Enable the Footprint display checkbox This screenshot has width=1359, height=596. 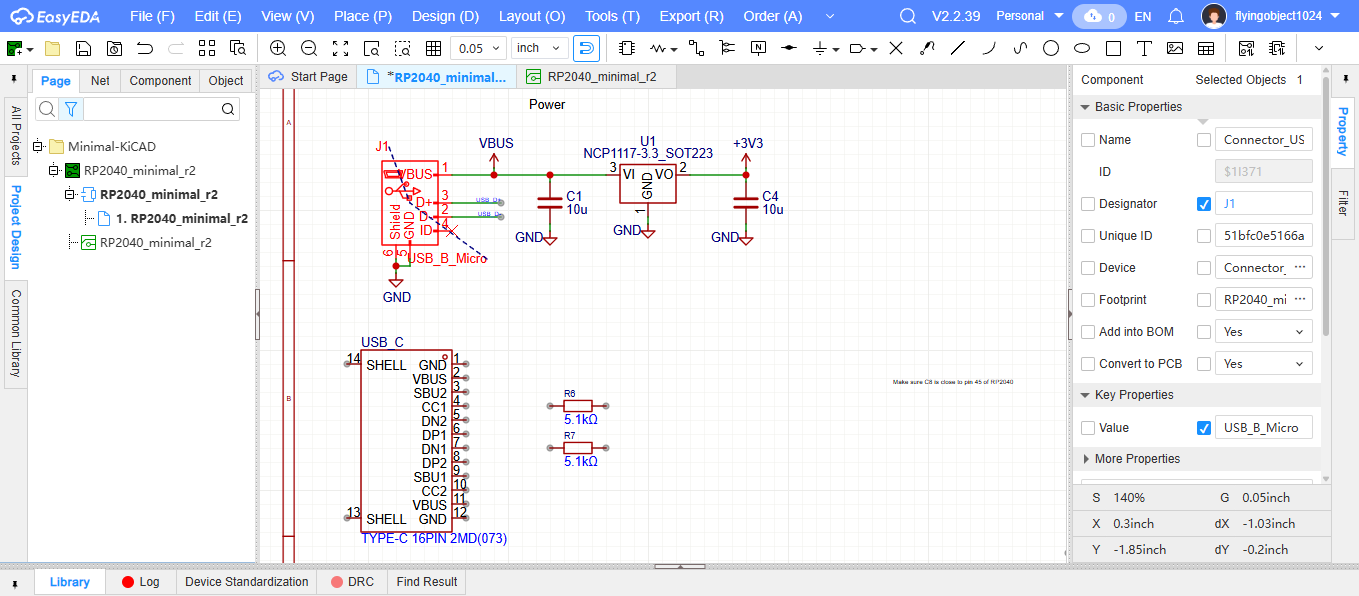click(1204, 300)
